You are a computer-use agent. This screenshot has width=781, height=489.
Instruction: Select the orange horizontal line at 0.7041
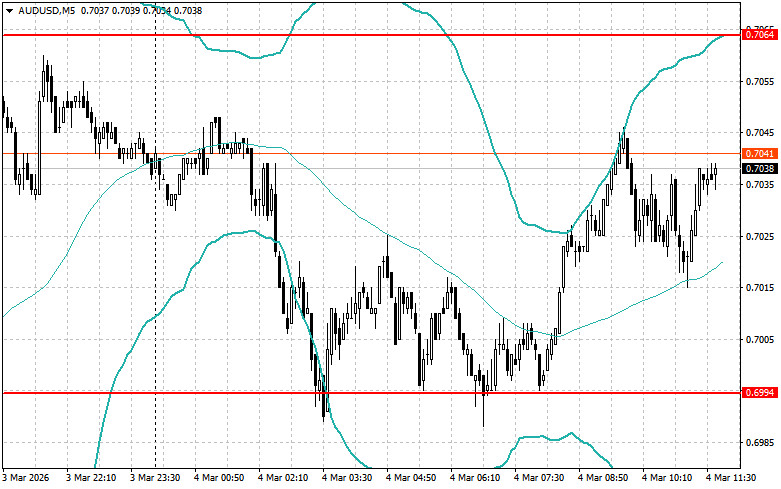tap(372, 153)
